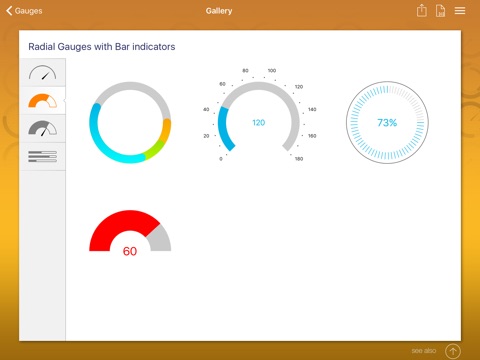Click the 73% ticked circular gauge
Image resolution: width=480 pixels, height=360 pixels.
pos(387,122)
